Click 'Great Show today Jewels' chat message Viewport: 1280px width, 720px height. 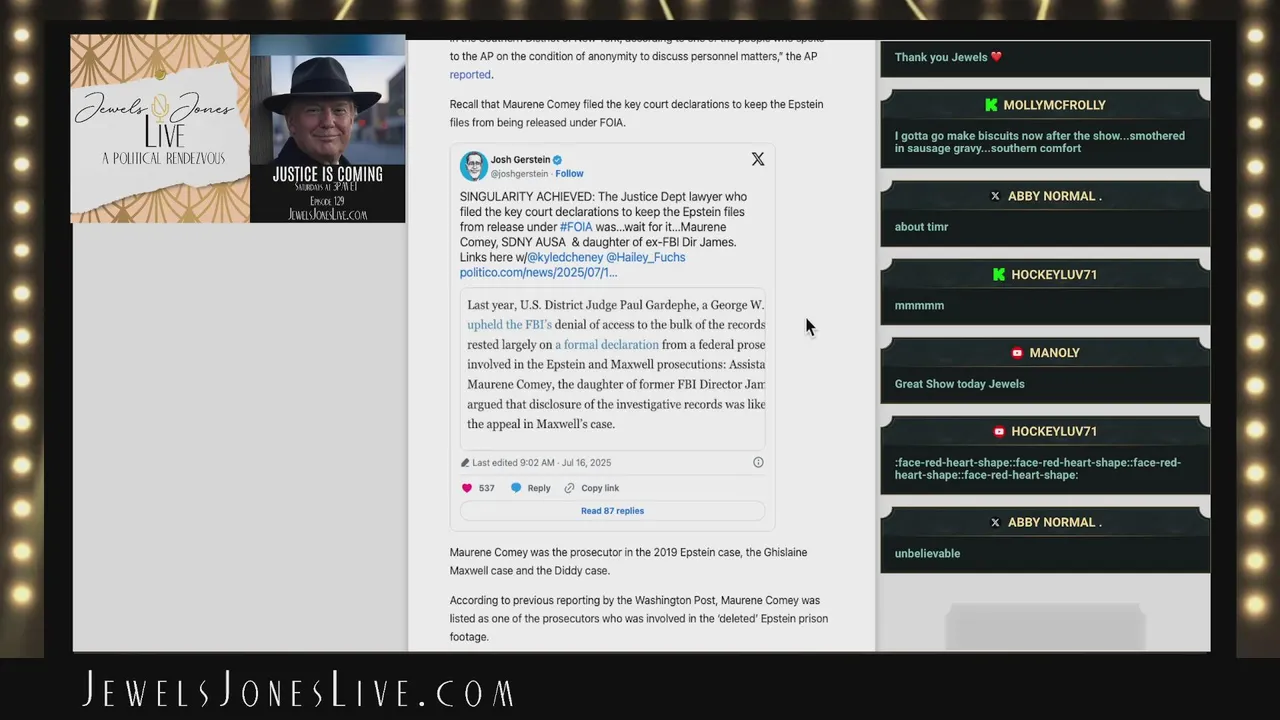tap(959, 384)
